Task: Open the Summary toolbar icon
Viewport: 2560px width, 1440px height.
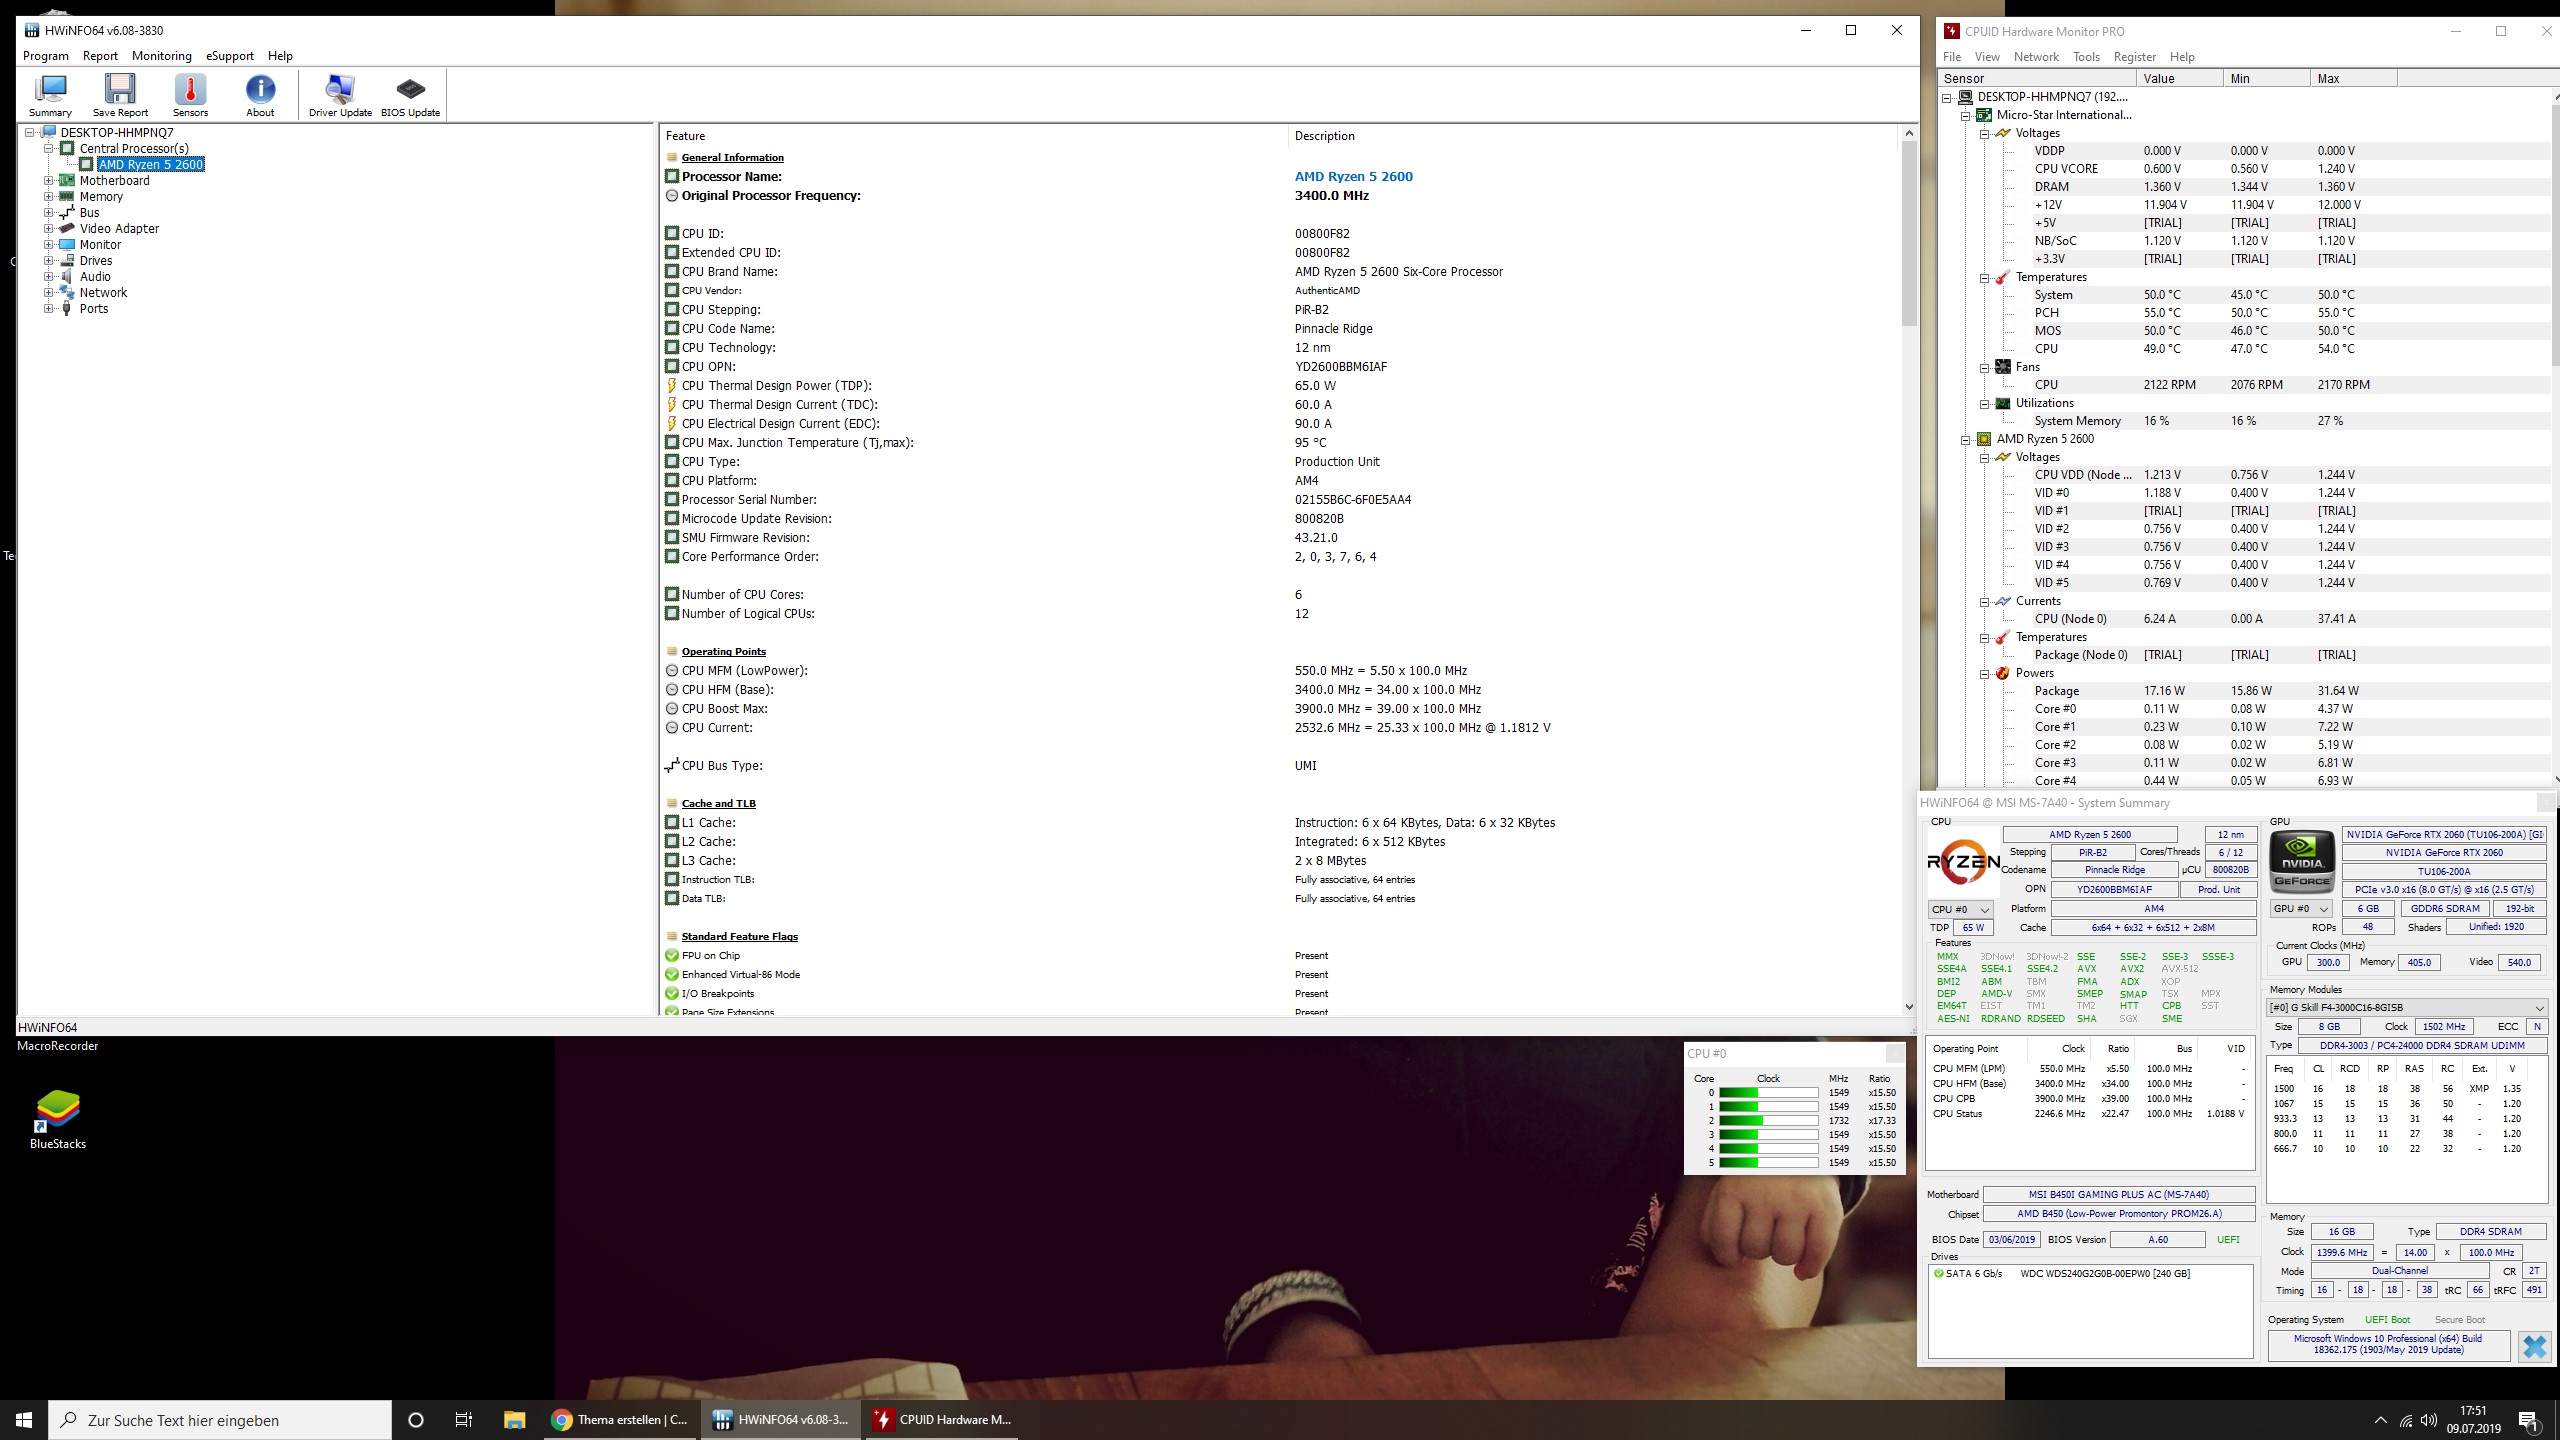Action: [x=50, y=94]
